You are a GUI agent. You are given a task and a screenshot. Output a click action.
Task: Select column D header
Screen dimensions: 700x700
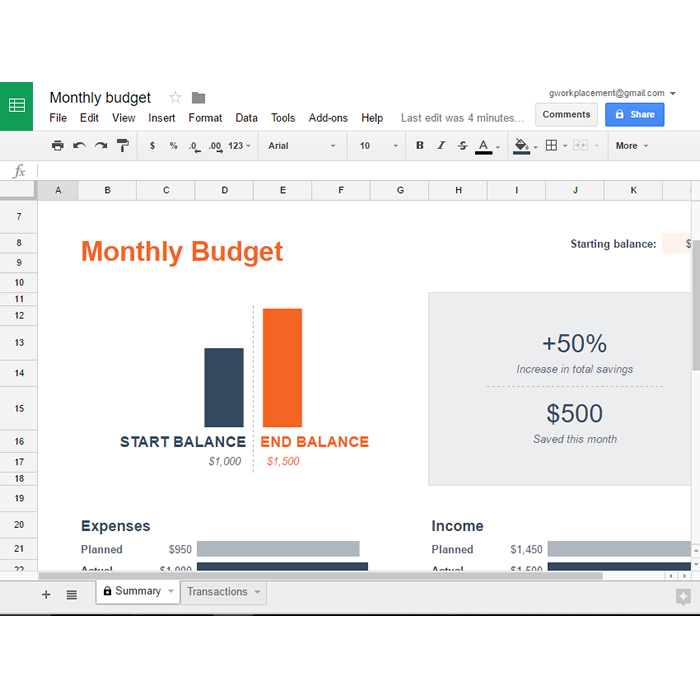pyautogui.click(x=225, y=191)
